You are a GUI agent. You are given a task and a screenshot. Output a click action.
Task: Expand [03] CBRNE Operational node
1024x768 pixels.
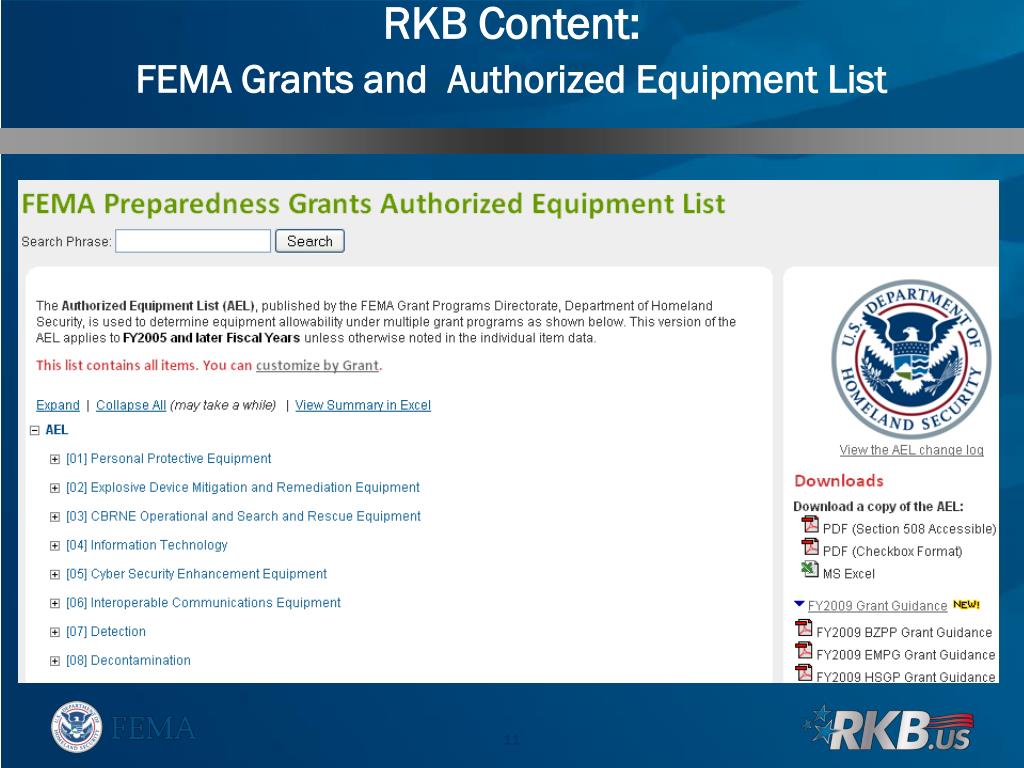tap(55, 517)
